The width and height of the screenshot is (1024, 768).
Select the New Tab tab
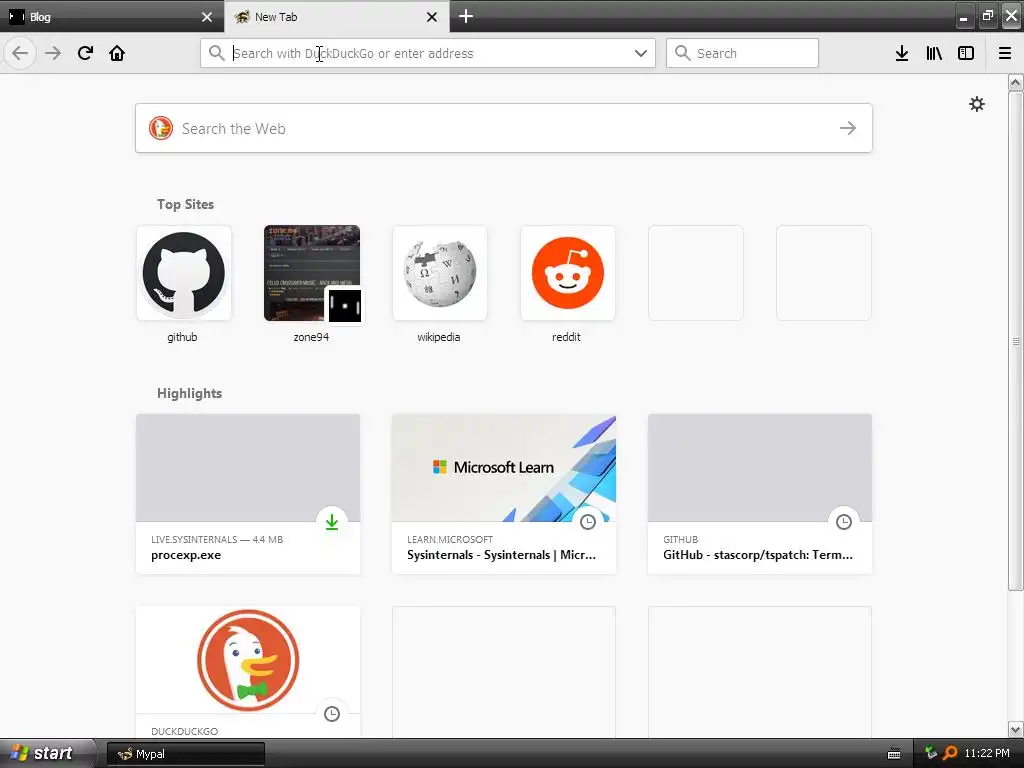click(337, 16)
